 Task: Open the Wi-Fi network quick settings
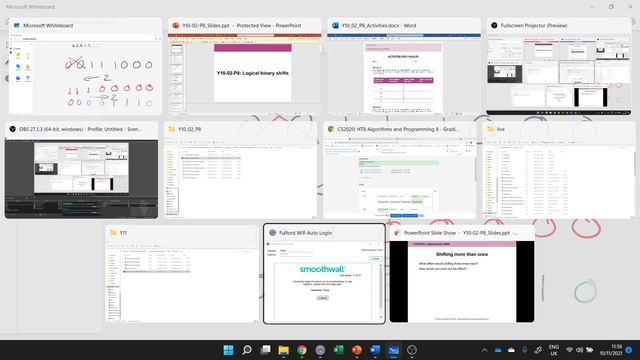pos(570,350)
